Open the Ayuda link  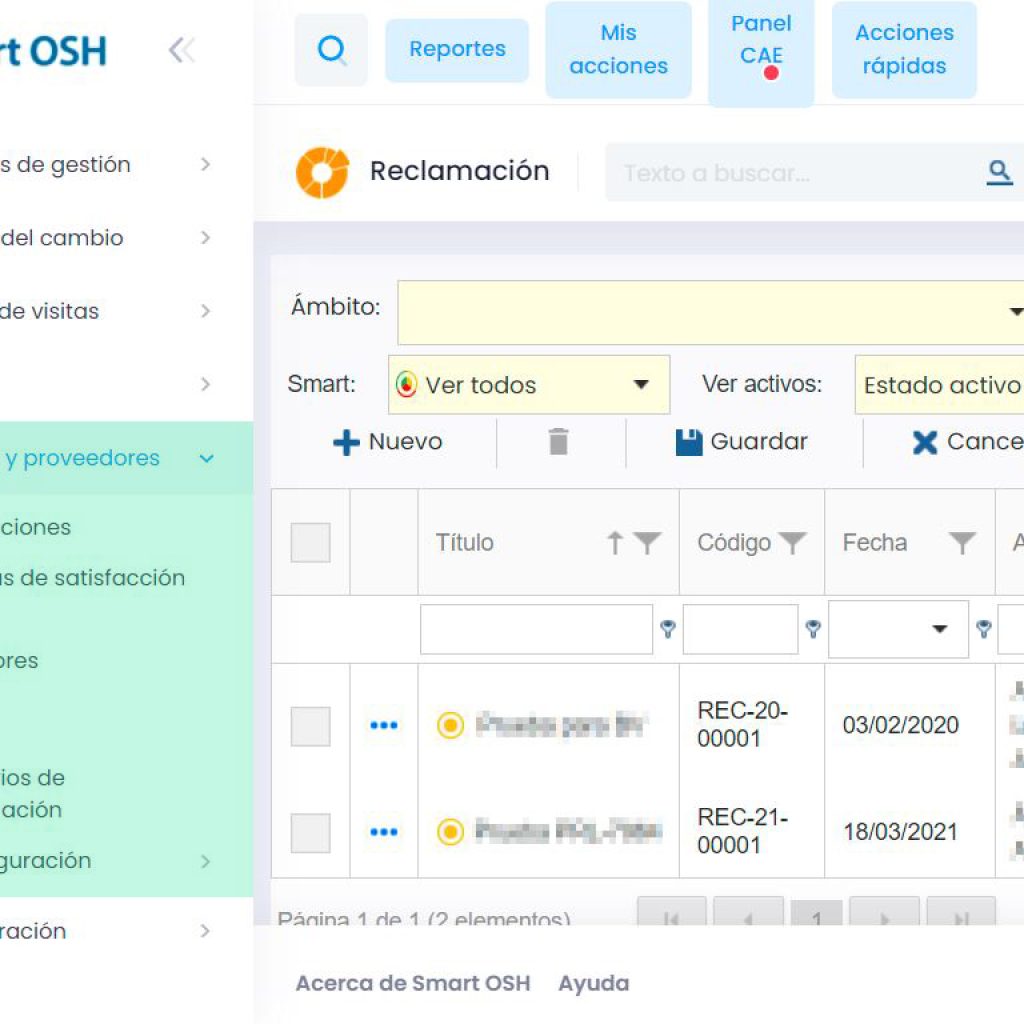point(594,983)
